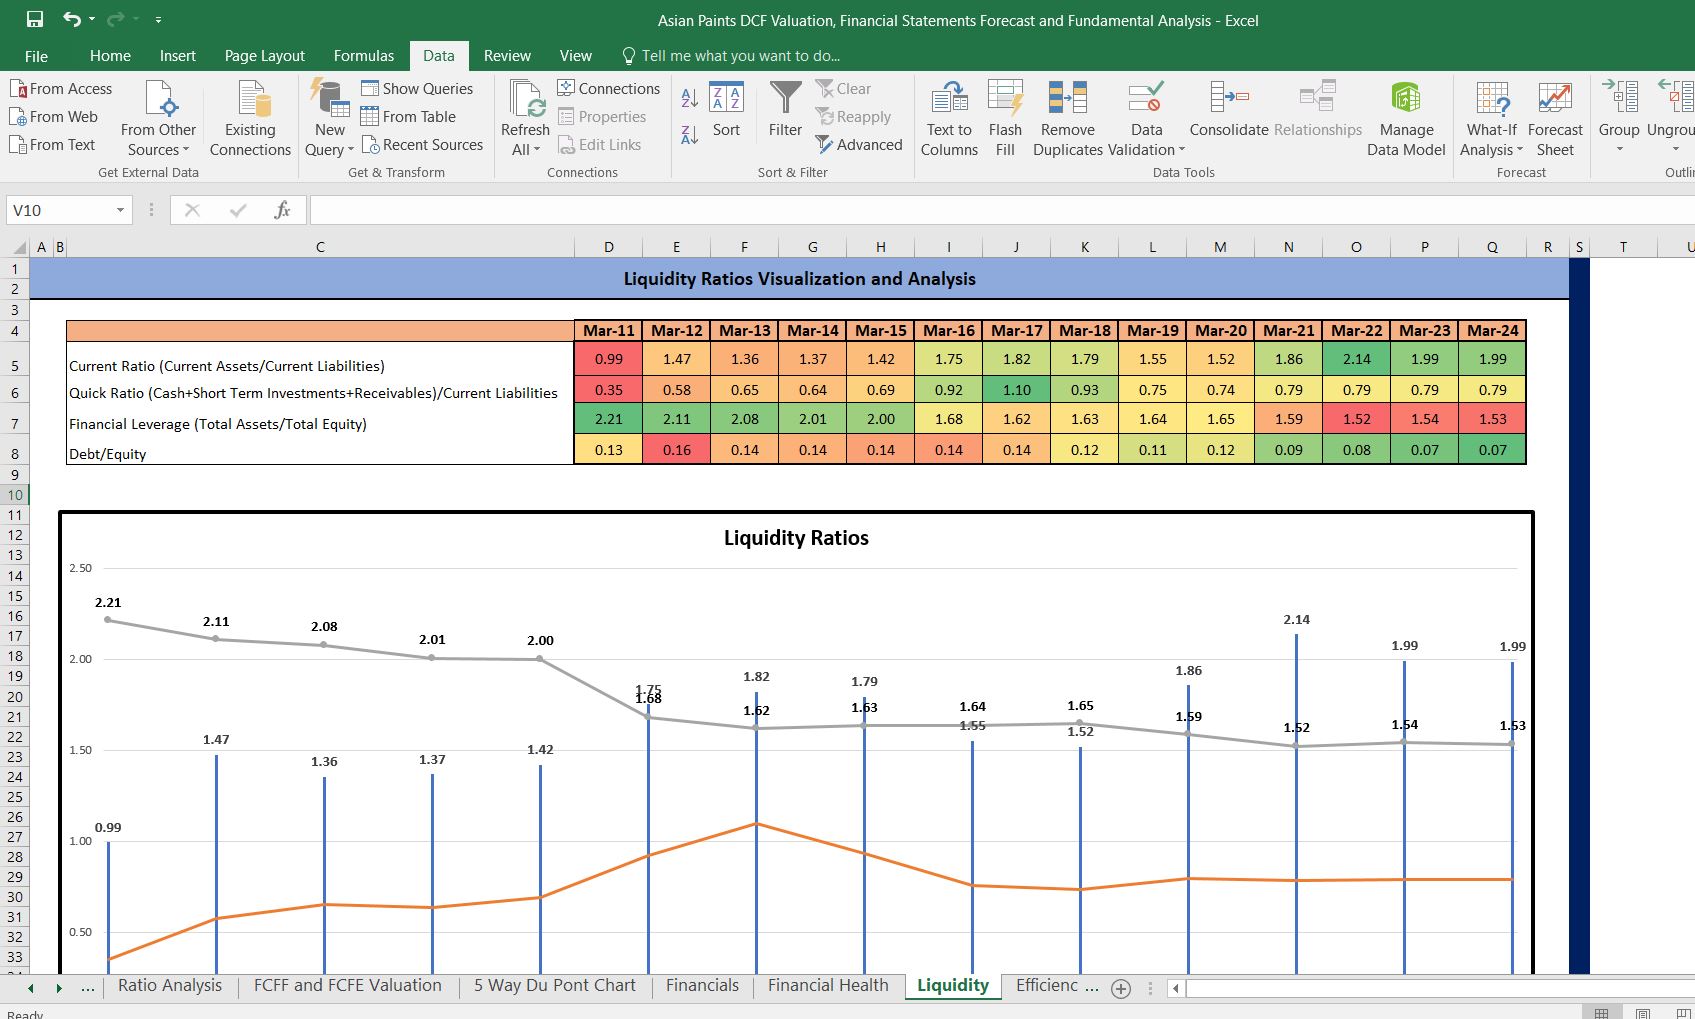Image resolution: width=1695 pixels, height=1019 pixels.
Task: Click the Connections button
Action: click(609, 89)
